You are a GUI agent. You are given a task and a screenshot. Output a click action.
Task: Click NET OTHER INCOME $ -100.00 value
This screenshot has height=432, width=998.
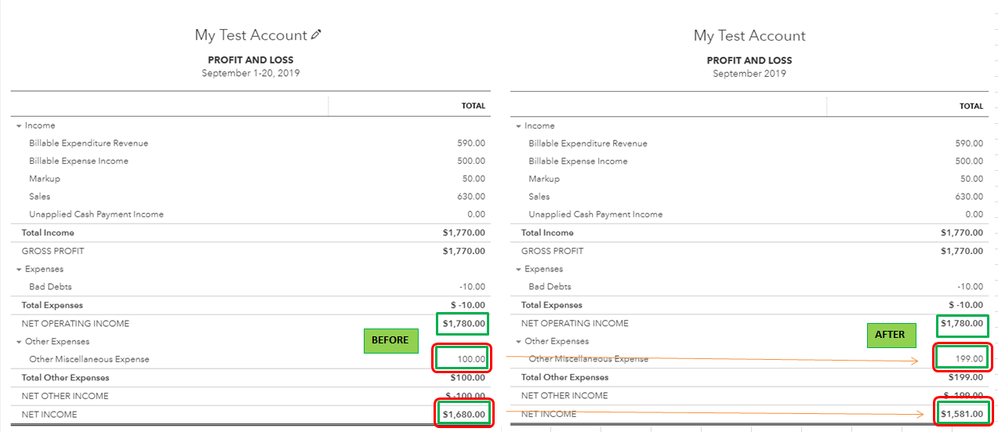pyautogui.click(x=465, y=396)
